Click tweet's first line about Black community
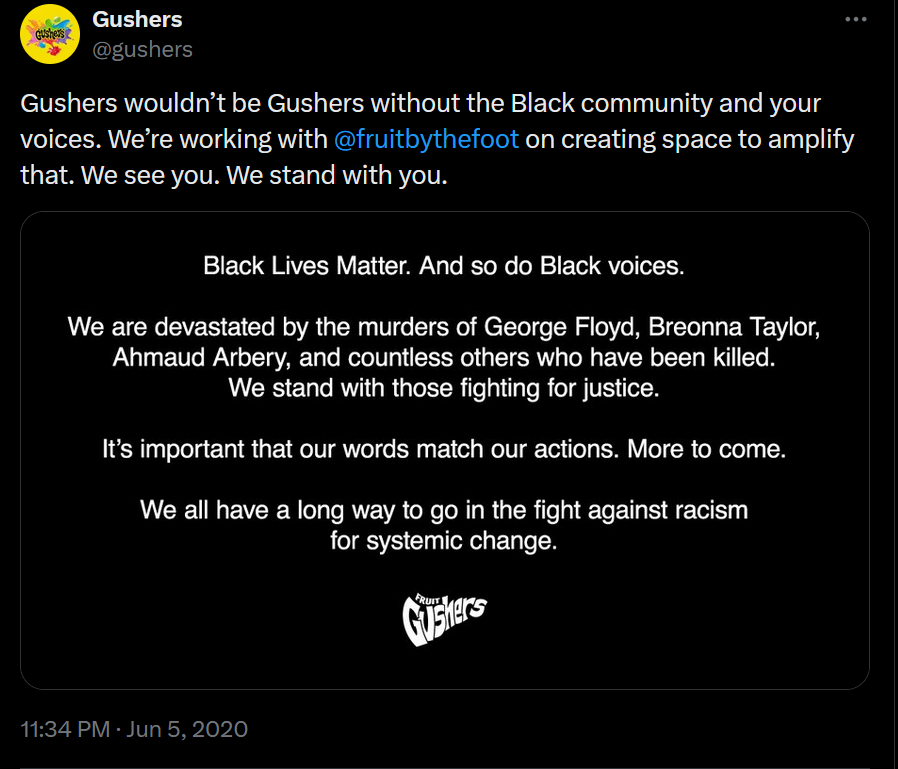 pyautogui.click(x=420, y=104)
